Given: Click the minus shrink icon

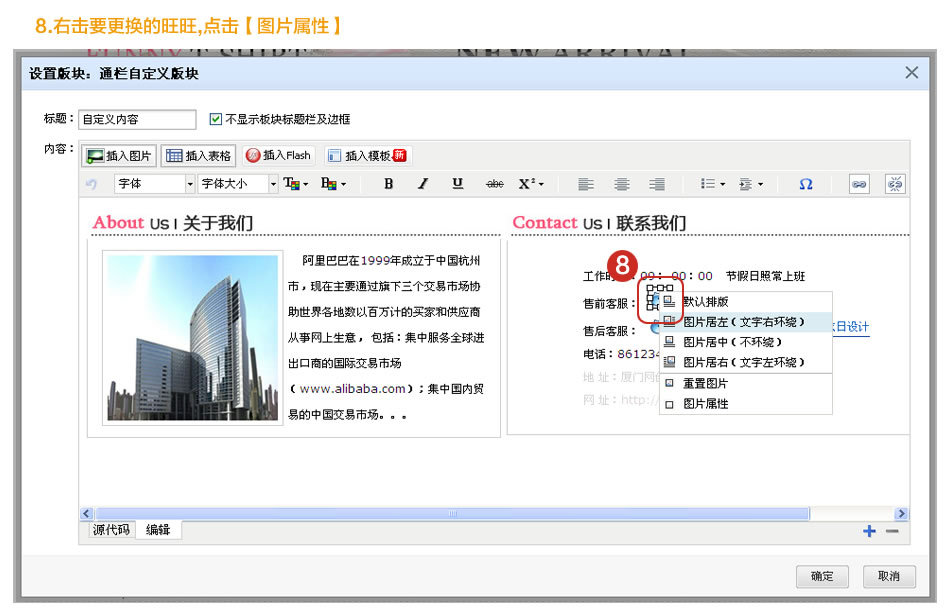Looking at the screenshot, I should (892, 531).
